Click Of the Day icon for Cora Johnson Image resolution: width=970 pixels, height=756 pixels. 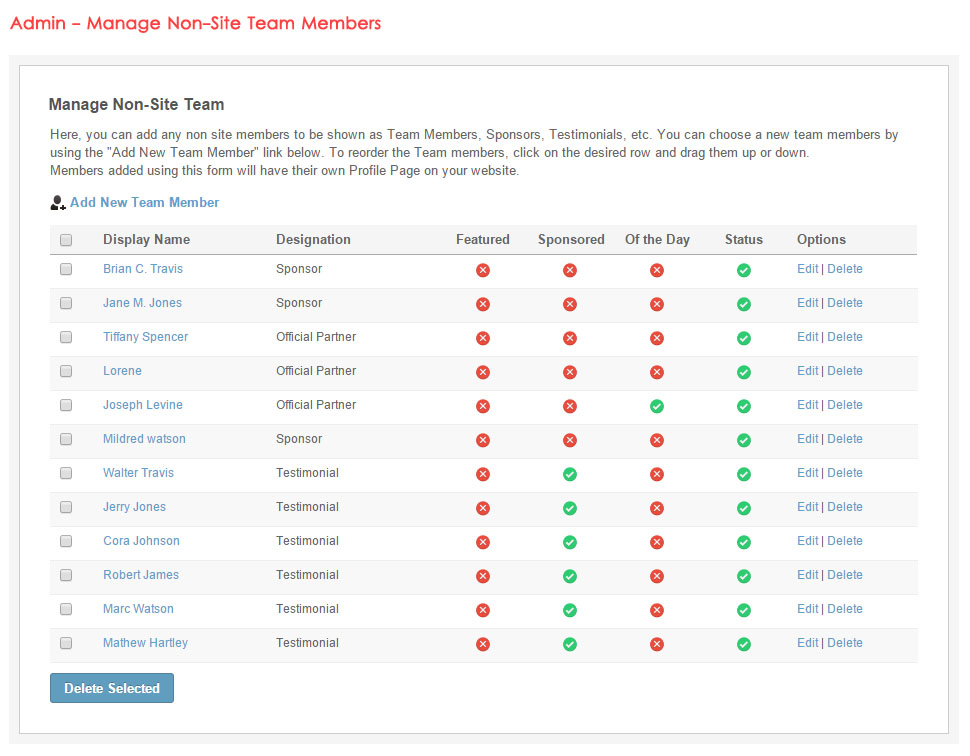click(657, 542)
